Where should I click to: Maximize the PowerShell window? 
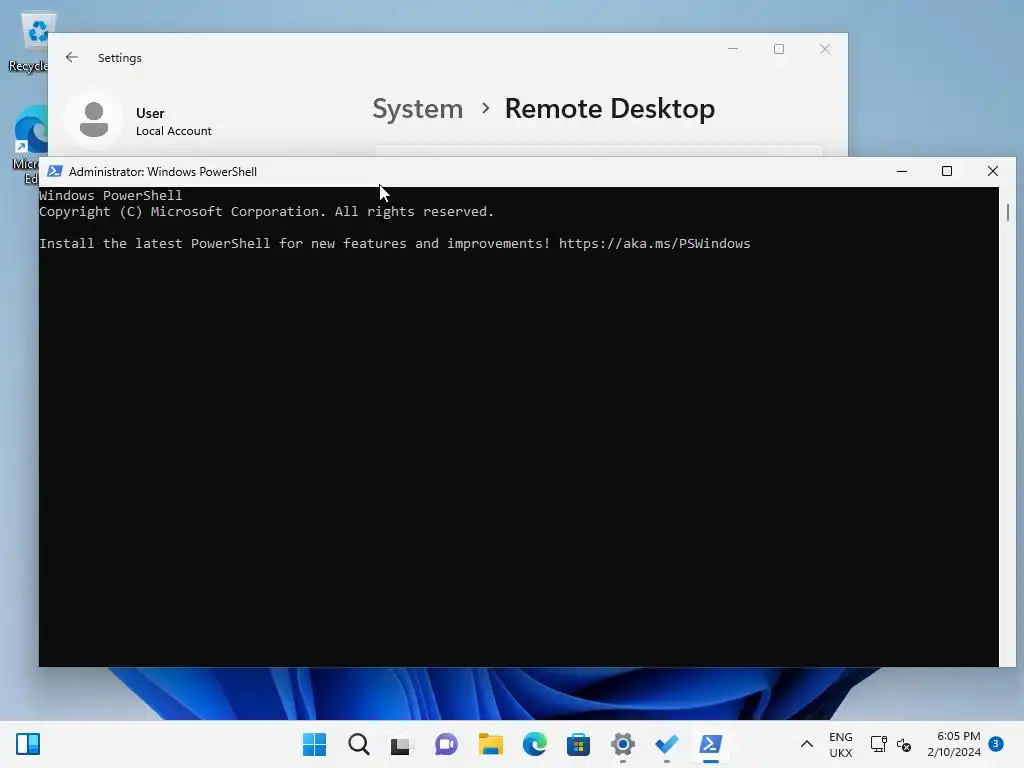click(x=947, y=171)
